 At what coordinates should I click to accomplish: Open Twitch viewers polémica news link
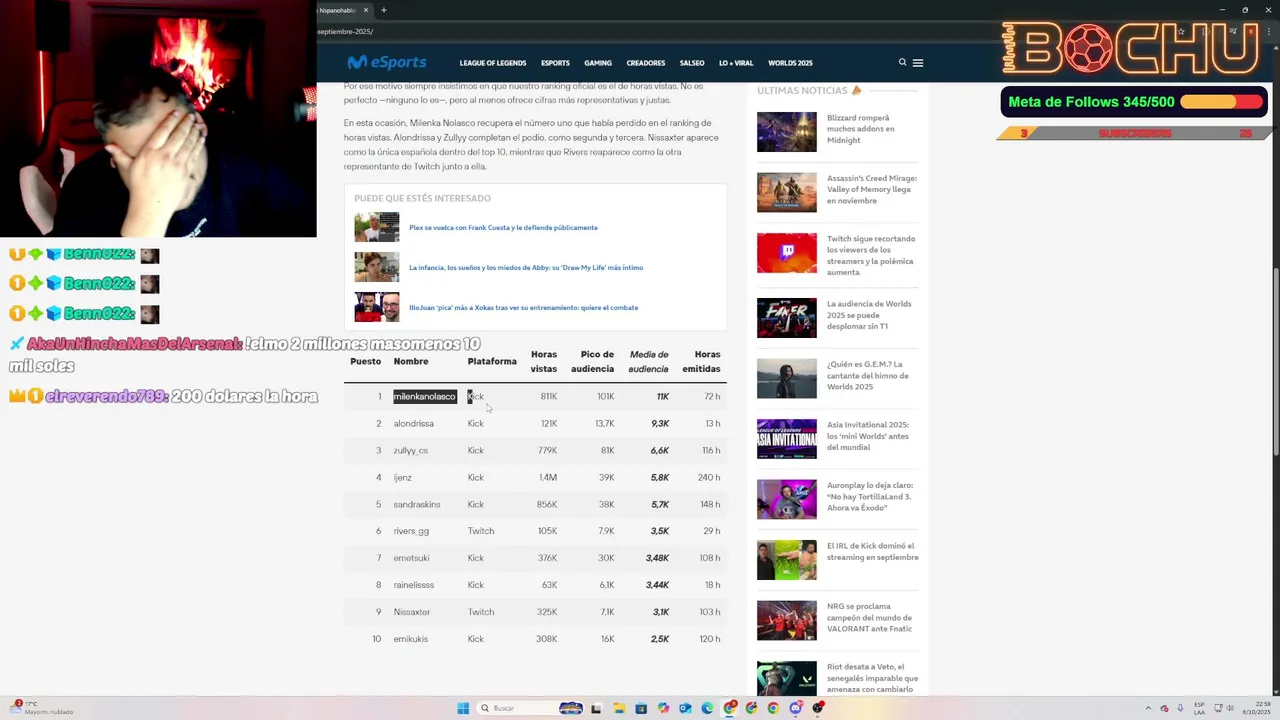pyautogui.click(x=870, y=255)
